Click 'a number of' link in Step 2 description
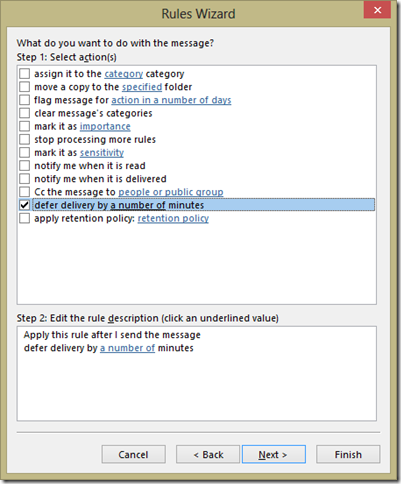Image resolution: width=401 pixels, height=484 pixels. pos(127,348)
